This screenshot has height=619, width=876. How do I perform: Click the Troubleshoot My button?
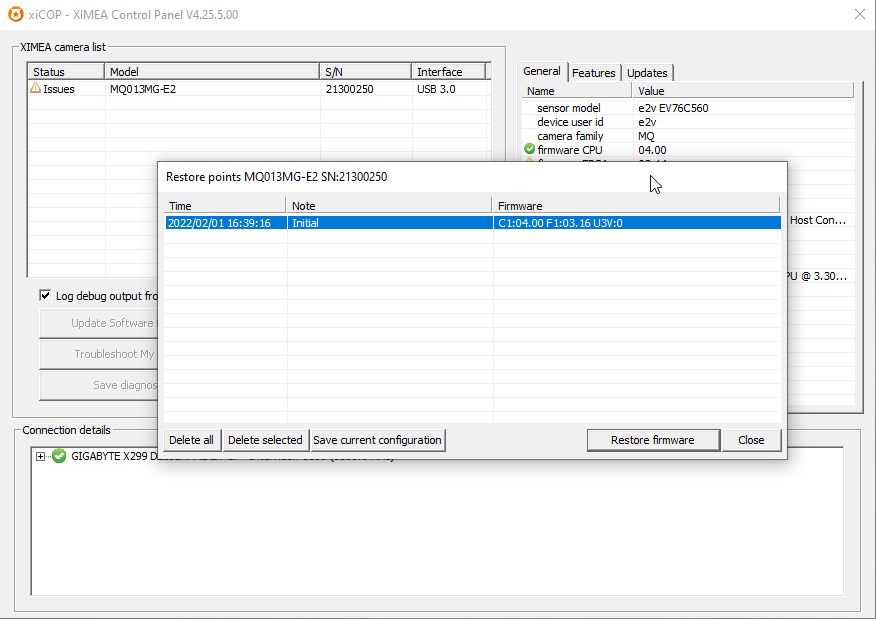click(x=99, y=354)
